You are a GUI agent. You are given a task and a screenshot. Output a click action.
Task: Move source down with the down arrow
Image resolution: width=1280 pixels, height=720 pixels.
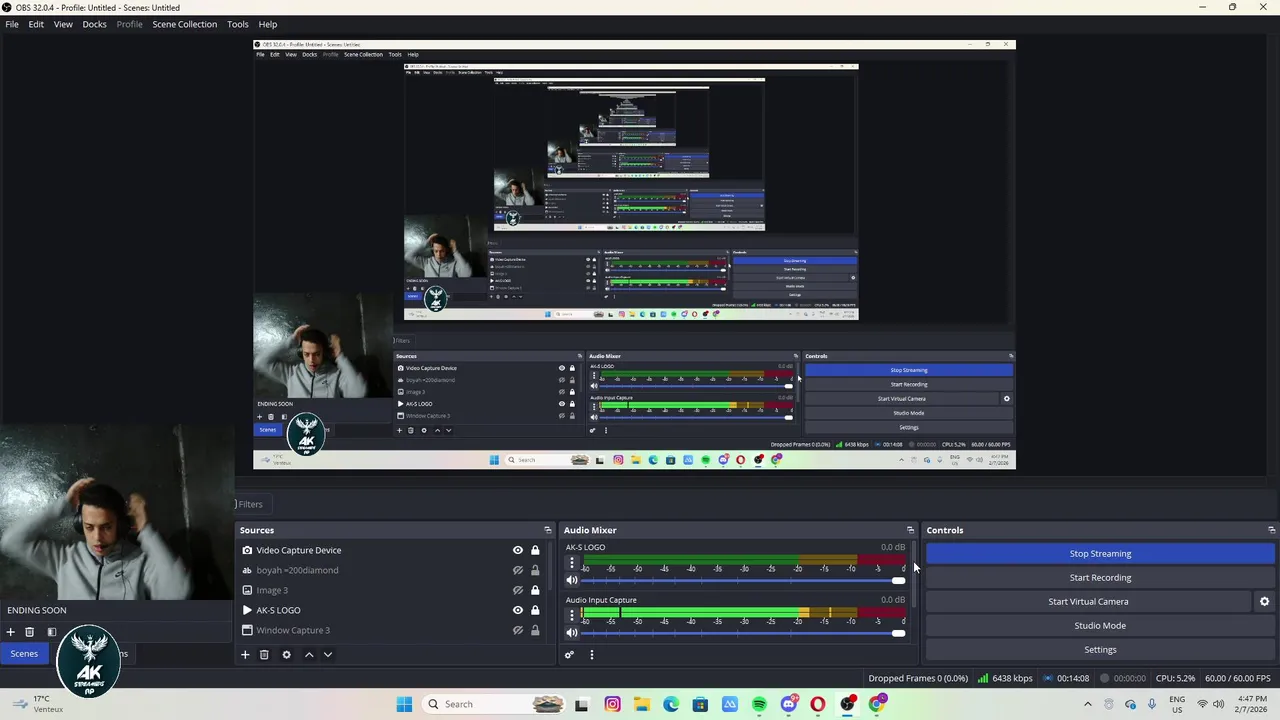(x=327, y=655)
